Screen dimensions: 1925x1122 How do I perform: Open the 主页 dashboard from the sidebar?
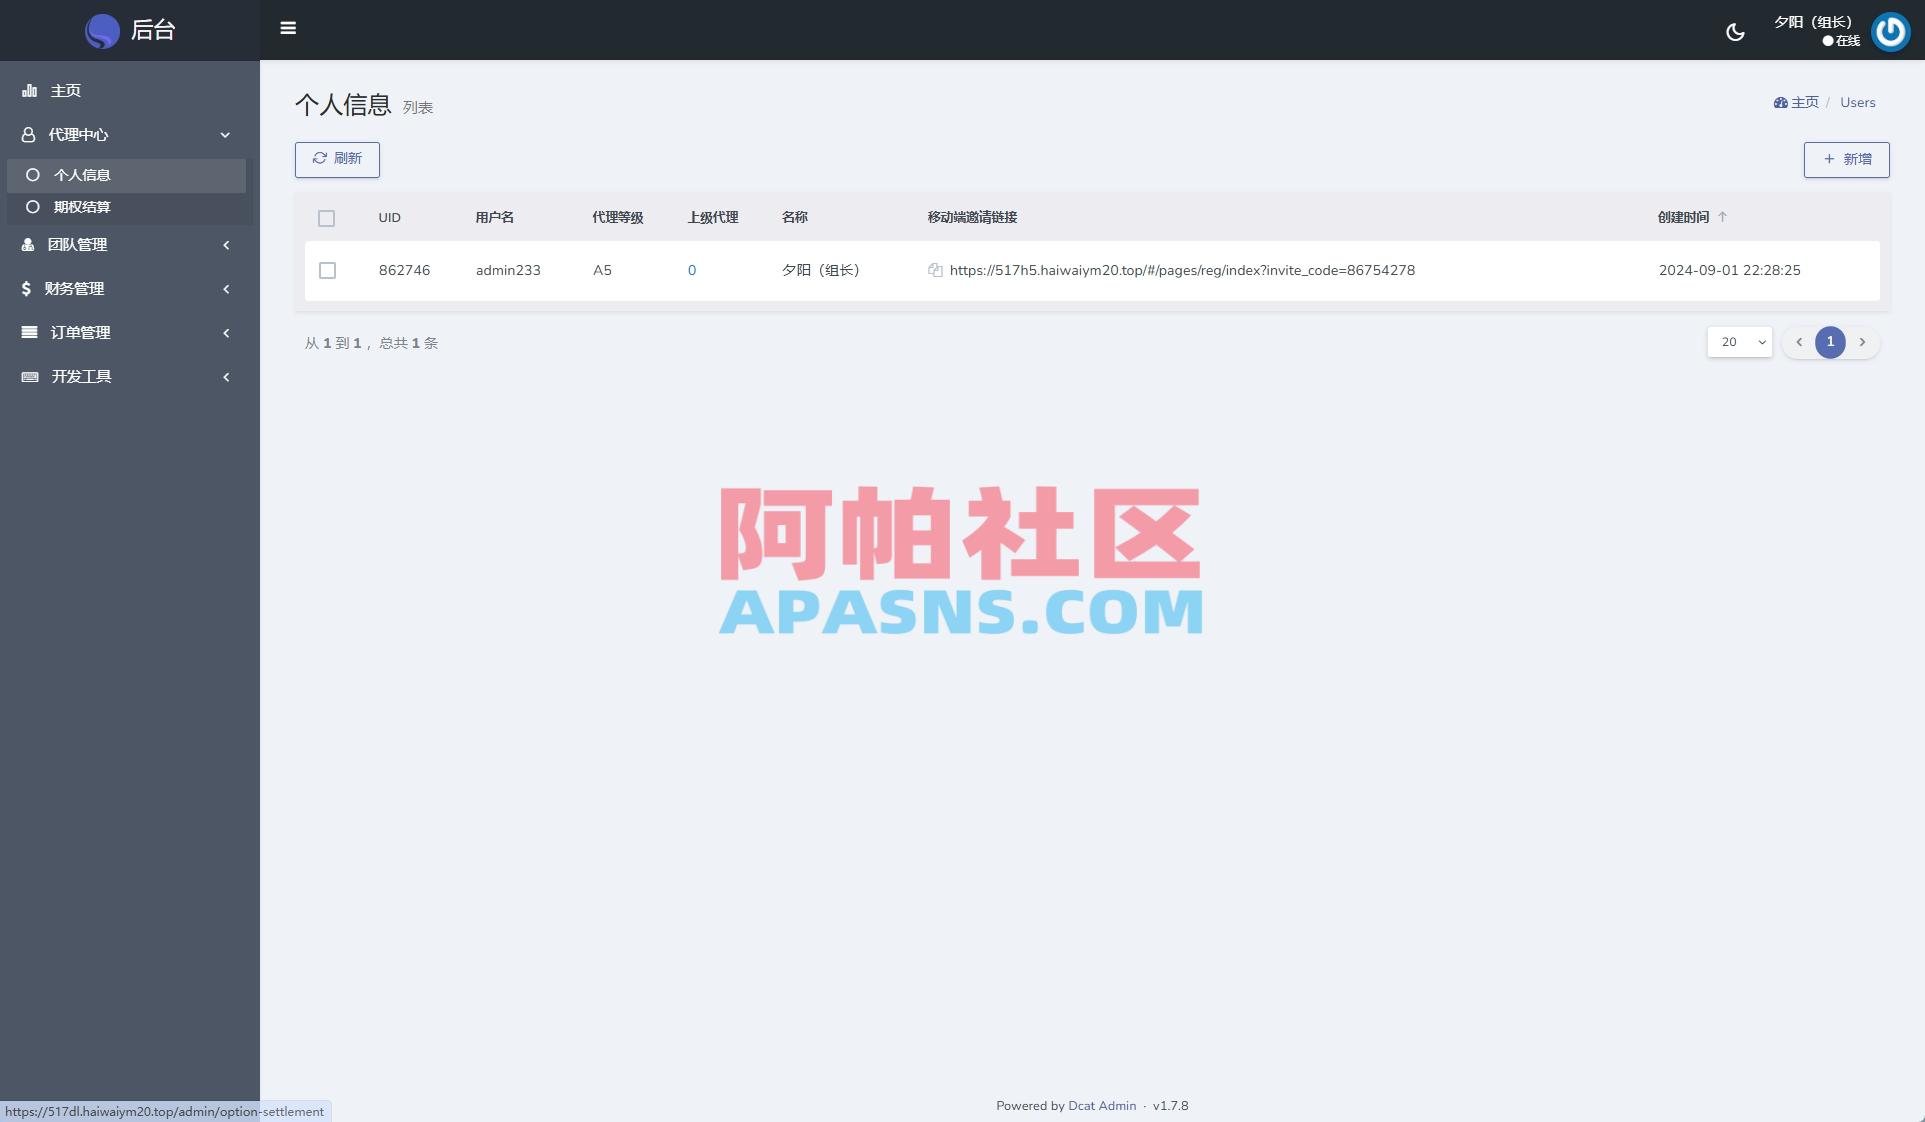click(67, 90)
